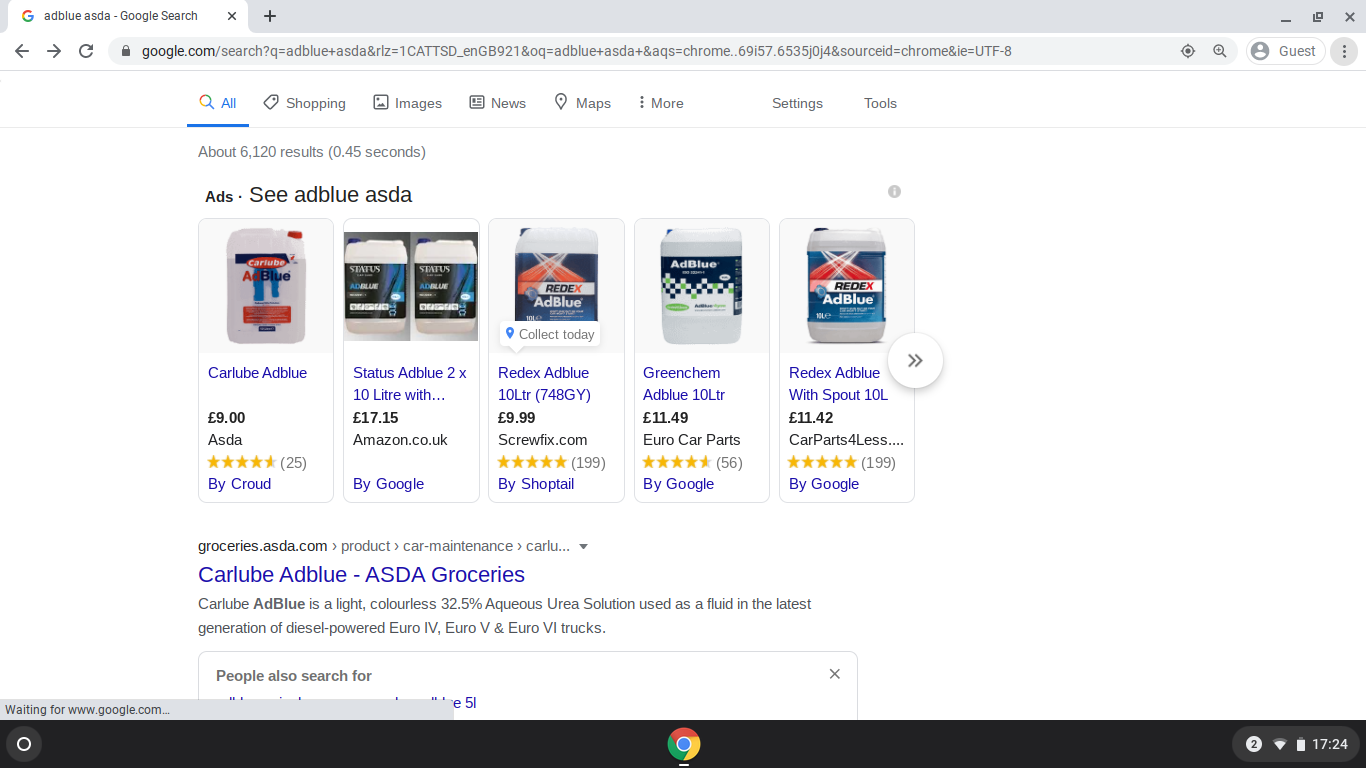Open the More search options menu
The width and height of the screenshot is (1366, 768).
click(x=660, y=103)
